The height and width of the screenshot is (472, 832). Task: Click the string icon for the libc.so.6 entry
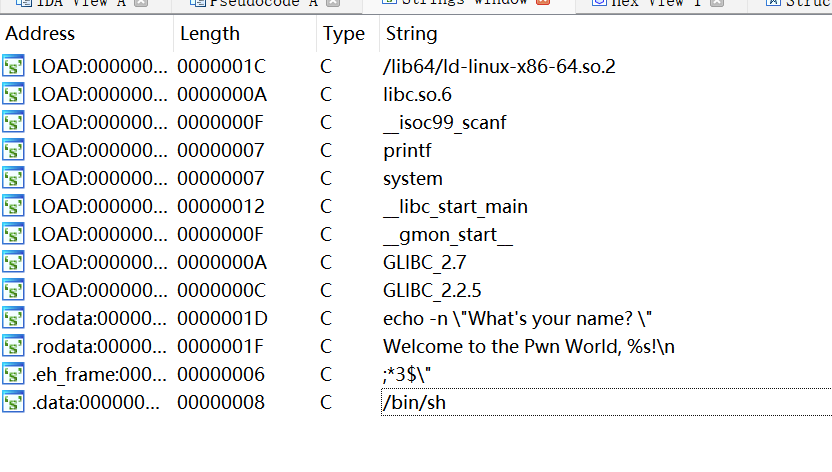14,95
